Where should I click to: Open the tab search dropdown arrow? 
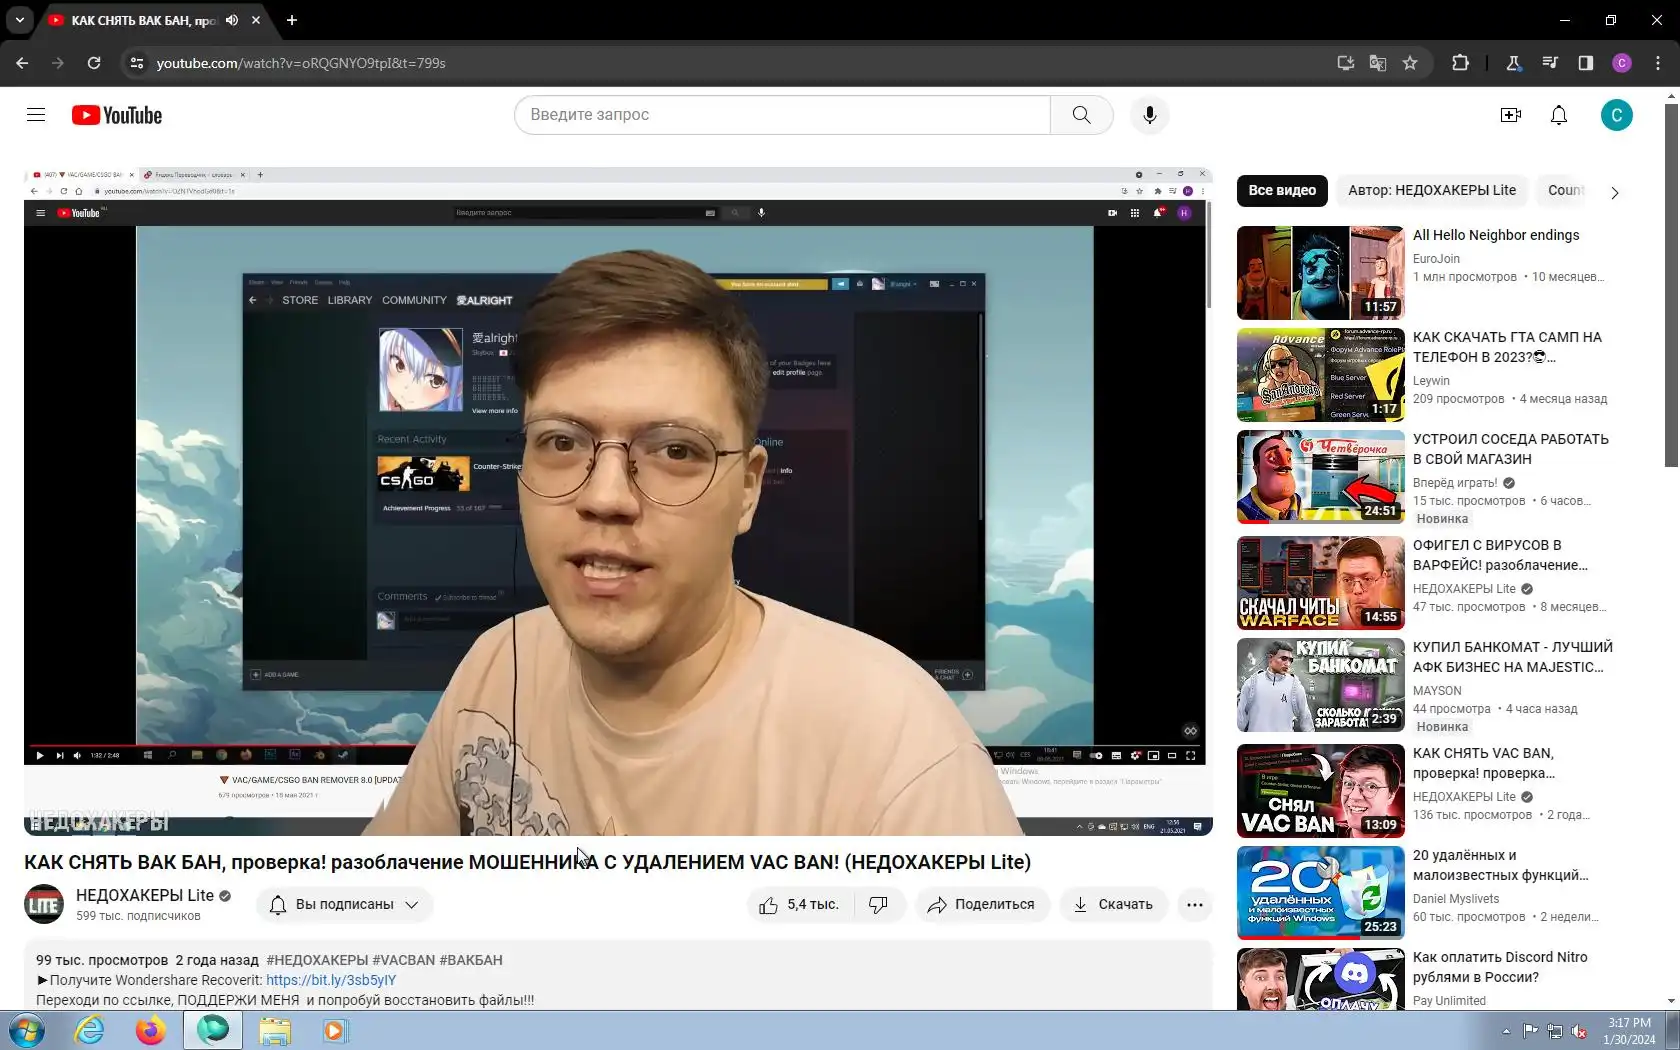[20, 20]
